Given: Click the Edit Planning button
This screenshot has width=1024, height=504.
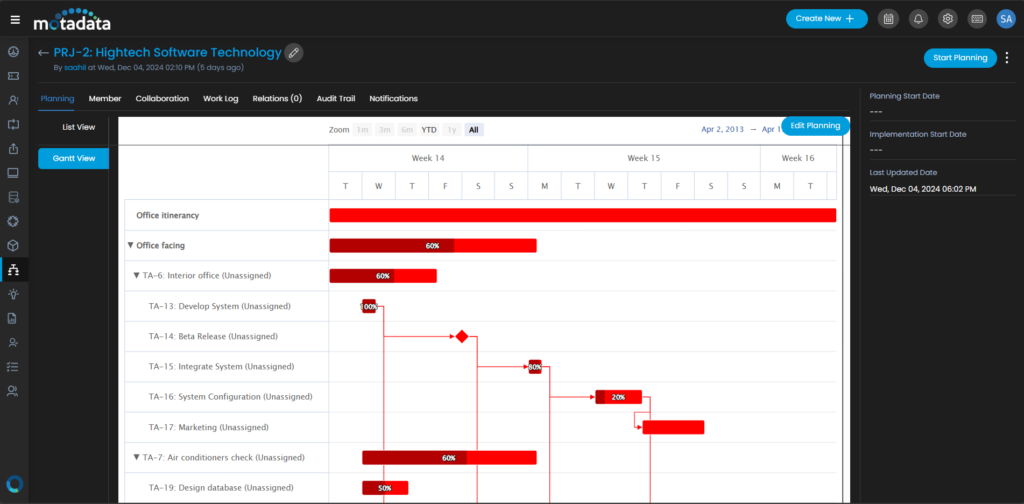Looking at the screenshot, I should tap(815, 125).
